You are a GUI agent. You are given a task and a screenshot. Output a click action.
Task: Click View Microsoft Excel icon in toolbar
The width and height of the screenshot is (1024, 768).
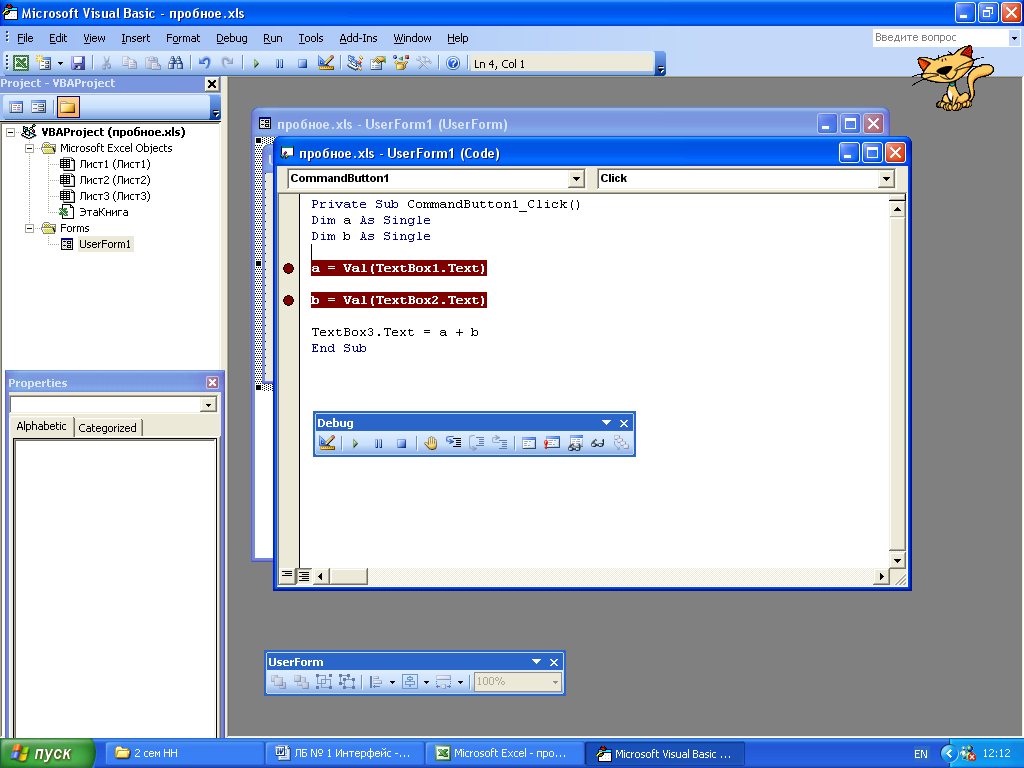[21, 63]
